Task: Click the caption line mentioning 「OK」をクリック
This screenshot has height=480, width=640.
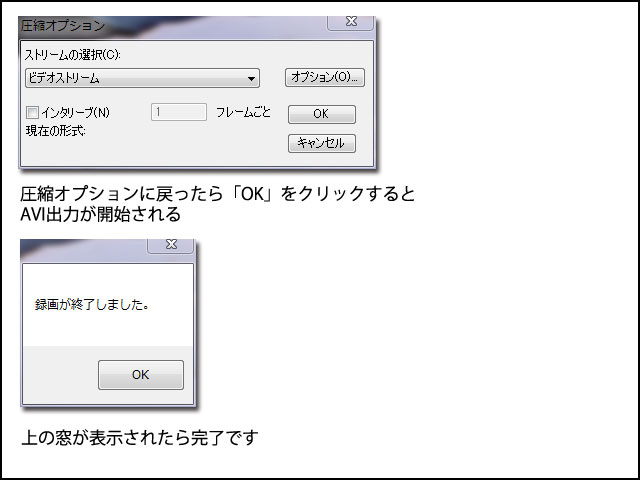Action: tap(218, 194)
